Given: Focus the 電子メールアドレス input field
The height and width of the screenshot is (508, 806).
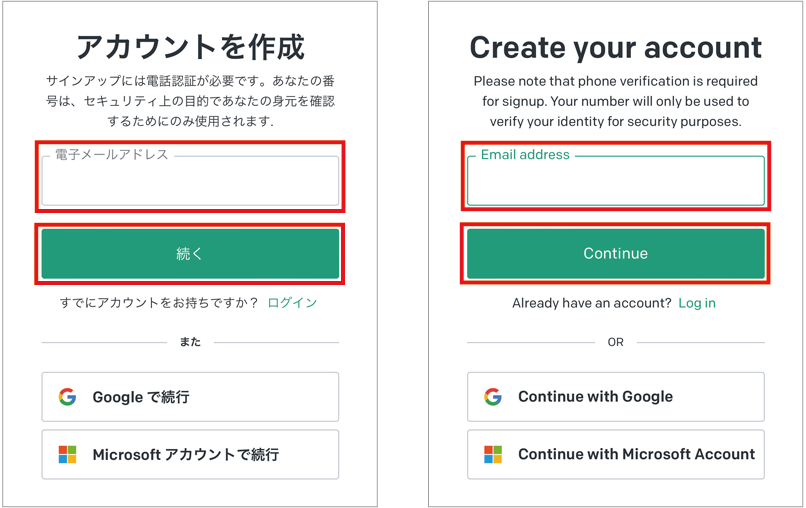Looking at the screenshot, I should 190,181.
